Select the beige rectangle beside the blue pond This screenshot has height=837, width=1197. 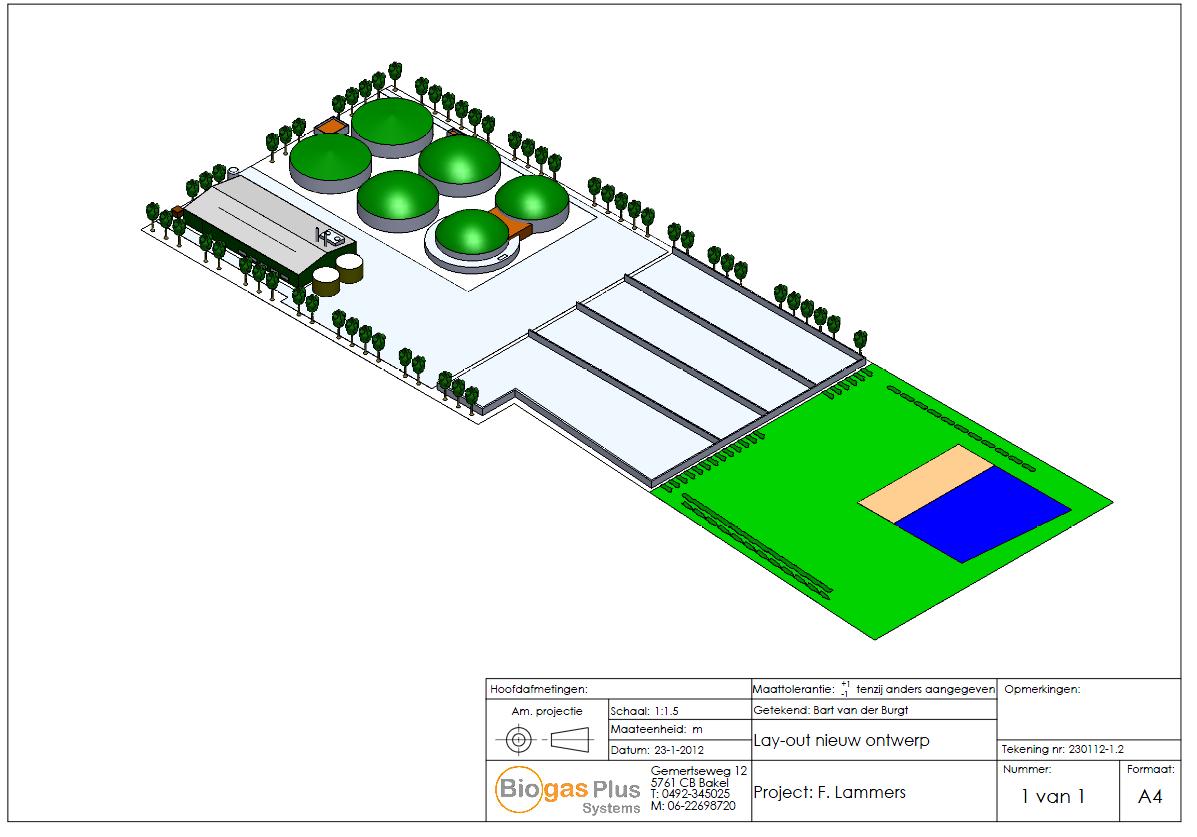926,484
